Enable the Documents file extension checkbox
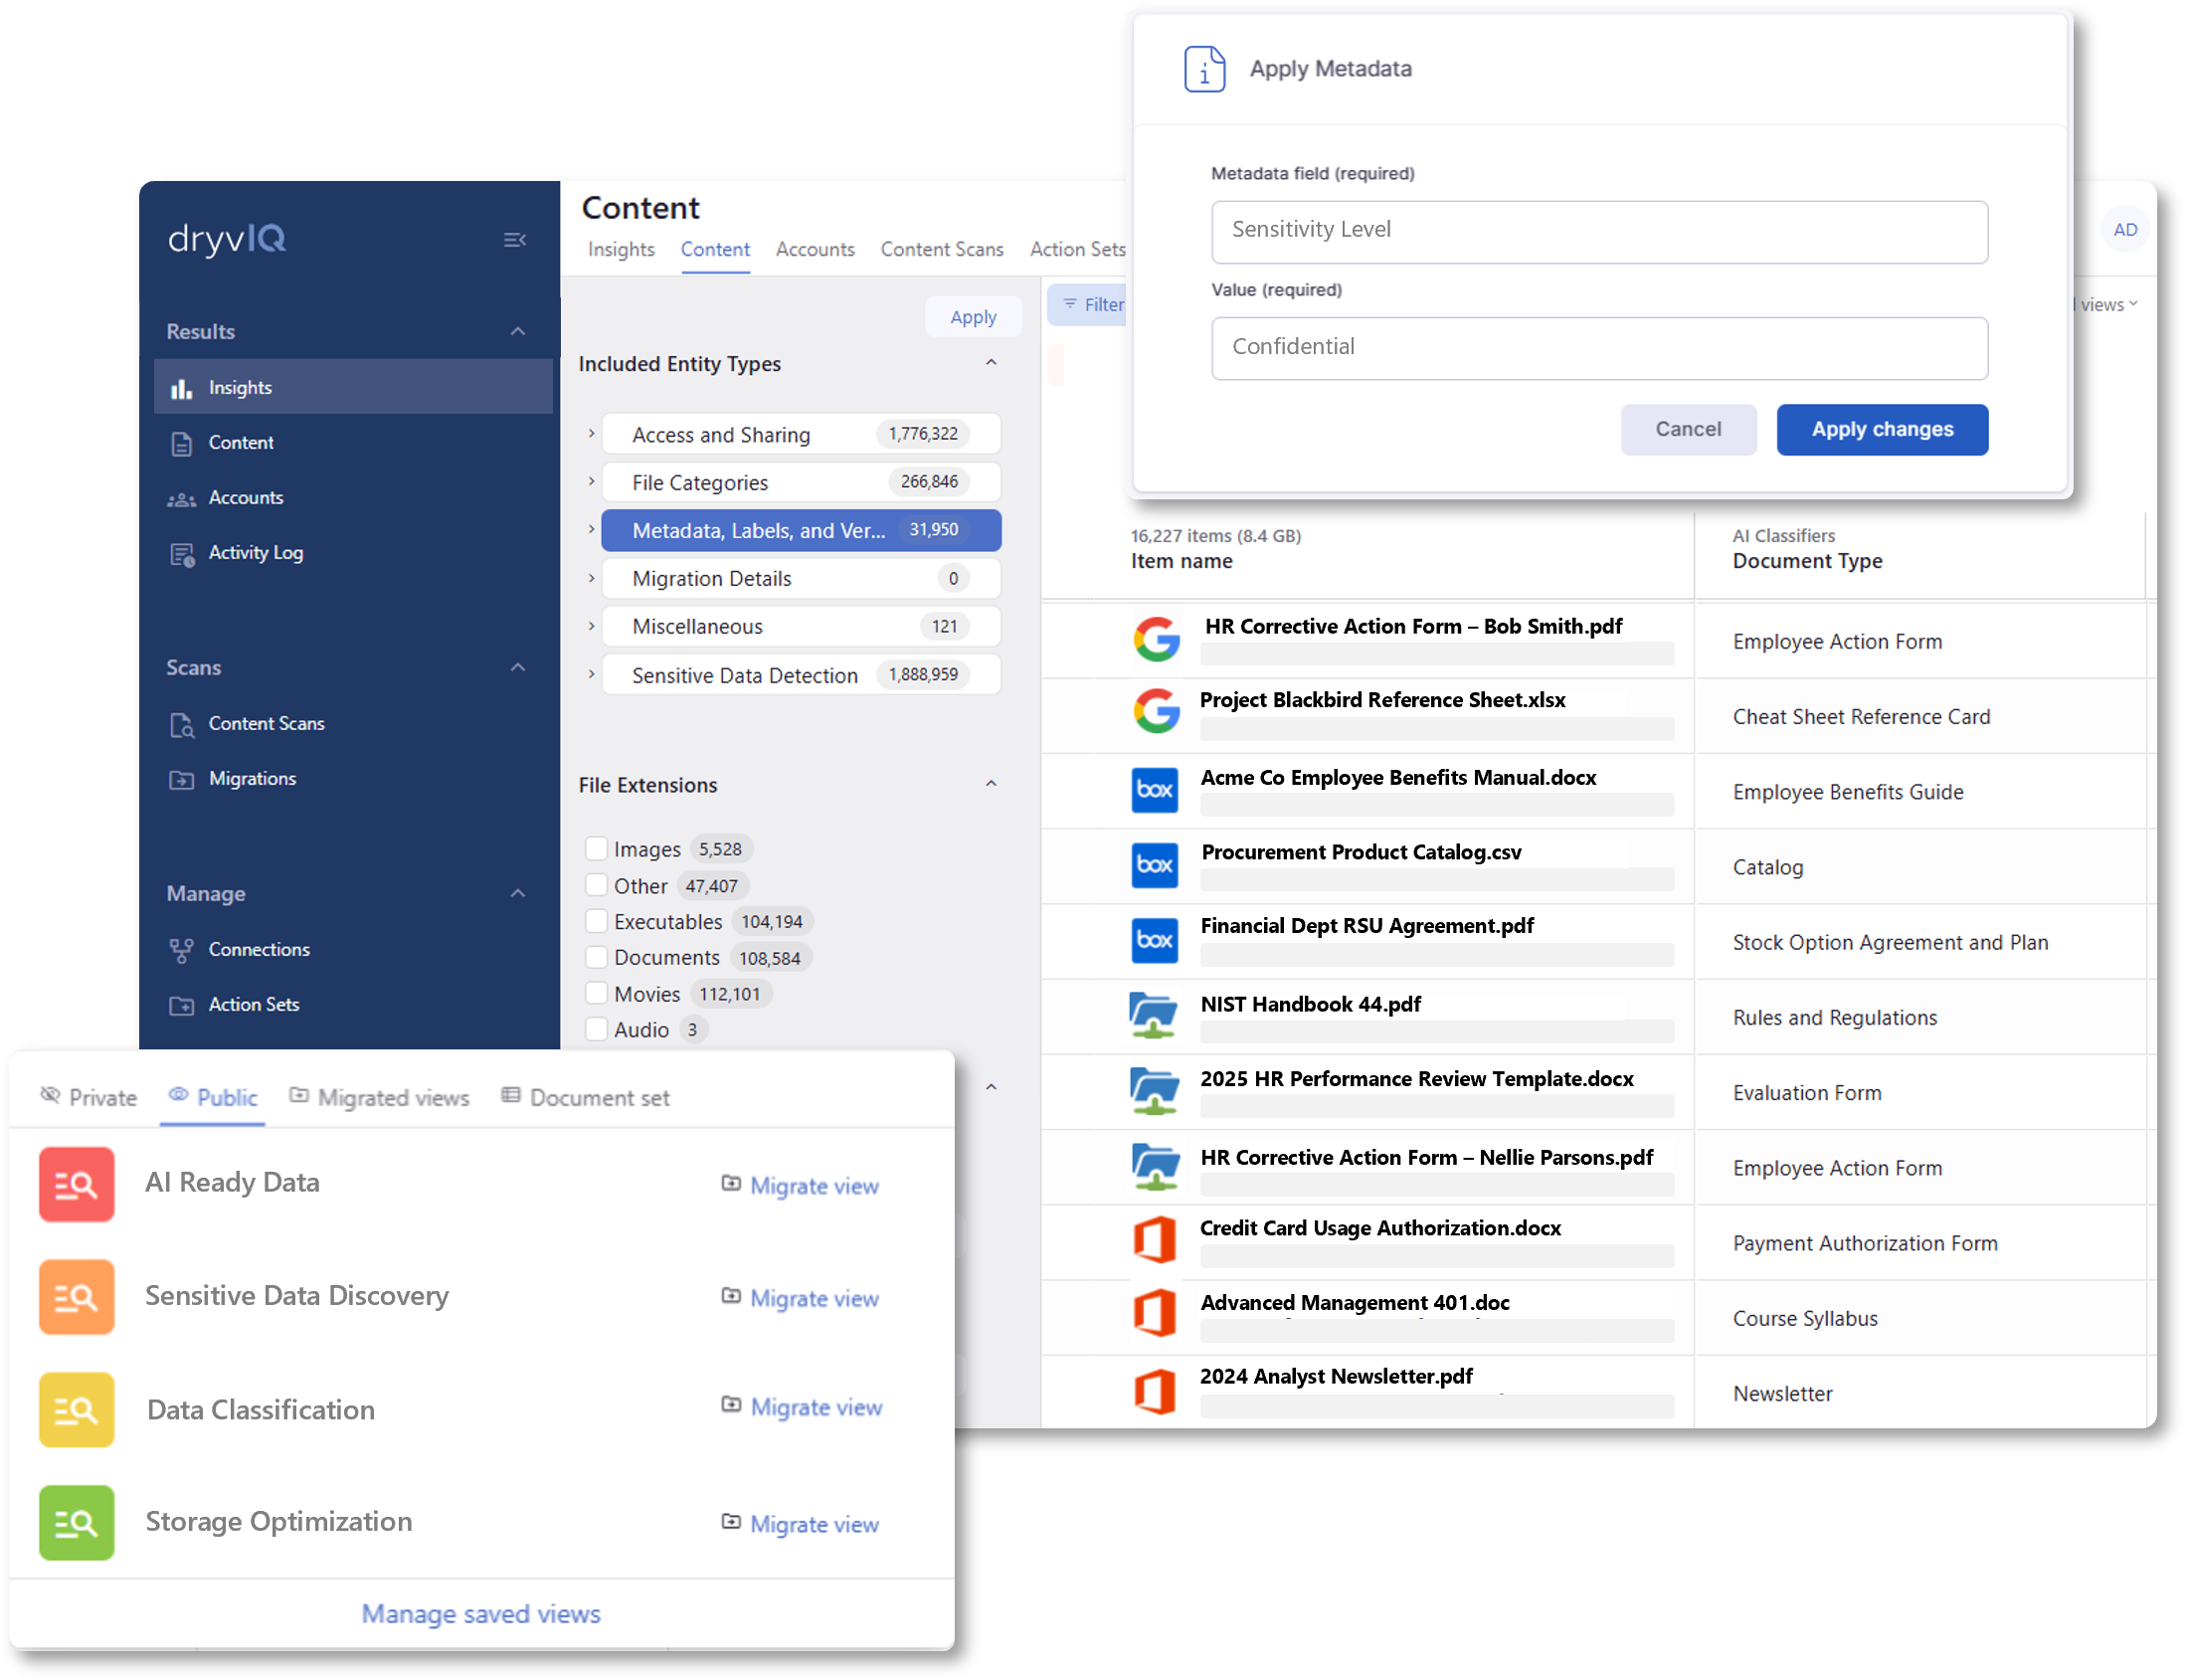This screenshot has width=2186, height=1680. (x=596, y=957)
